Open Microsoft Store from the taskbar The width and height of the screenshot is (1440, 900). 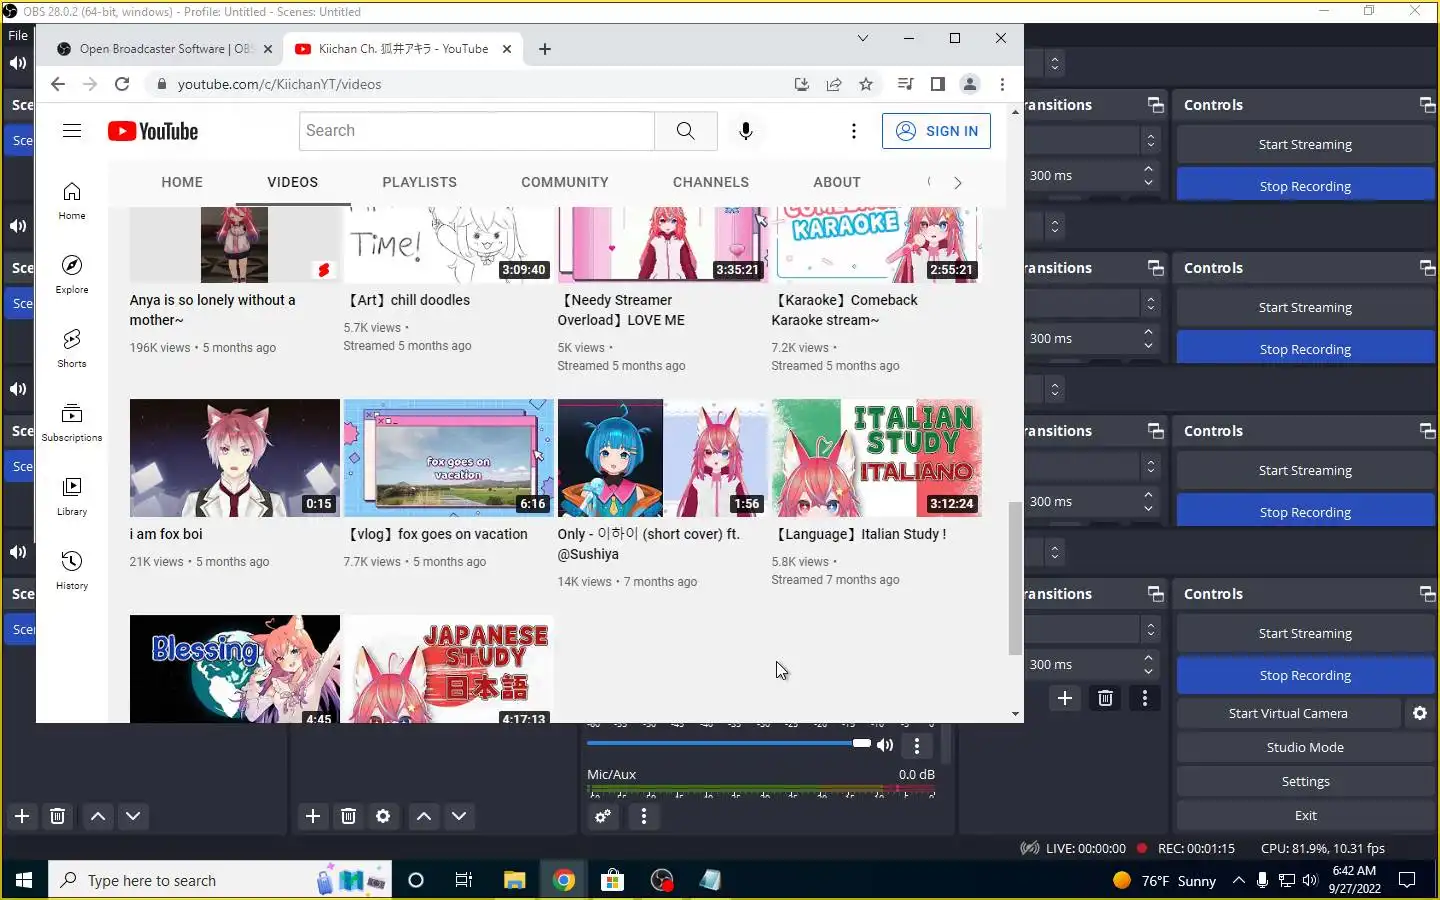tap(612, 880)
